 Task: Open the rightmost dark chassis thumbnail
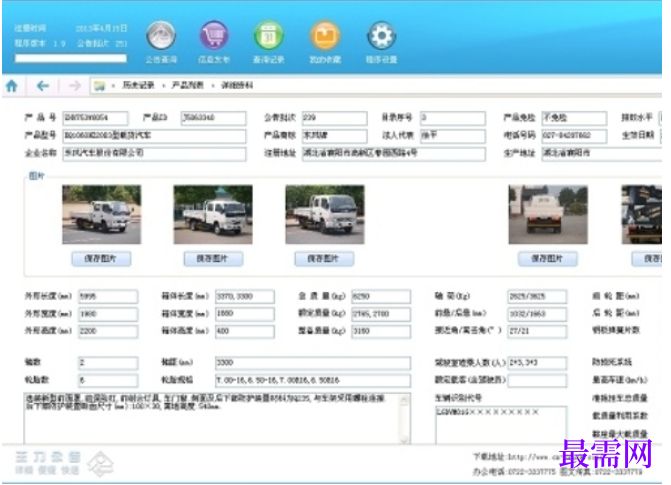coord(641,214)
